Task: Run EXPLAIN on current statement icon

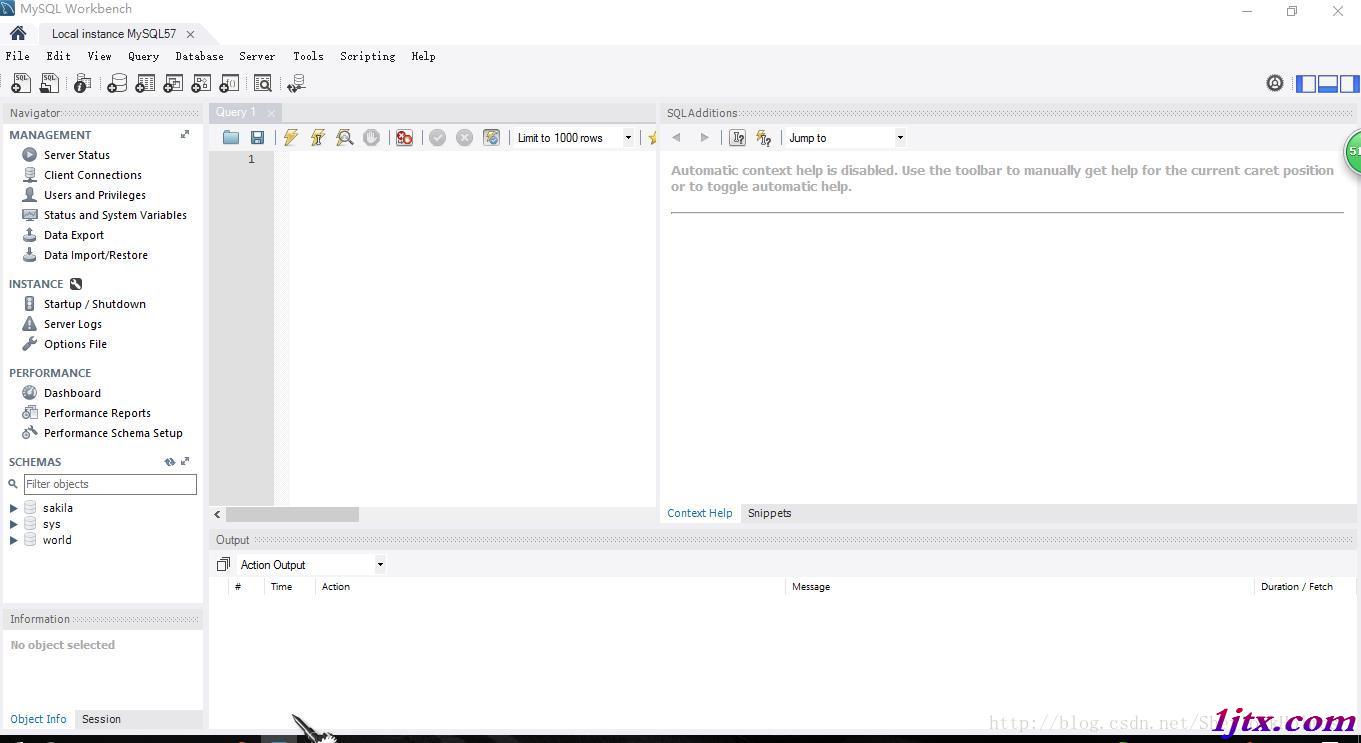Action: [x=345, y=138]
